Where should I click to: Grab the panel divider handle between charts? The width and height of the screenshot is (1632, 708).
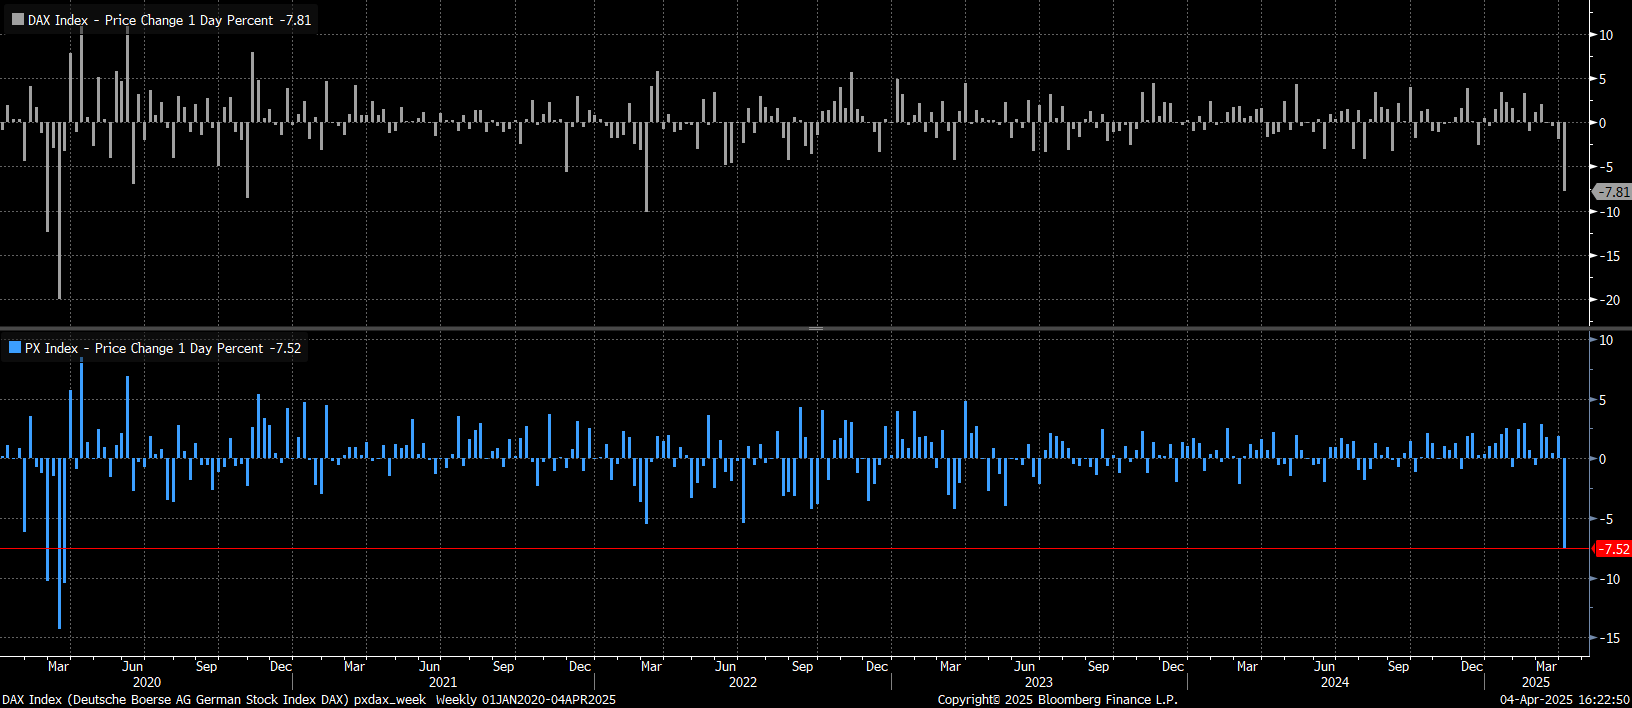click(x=816, y=328)
